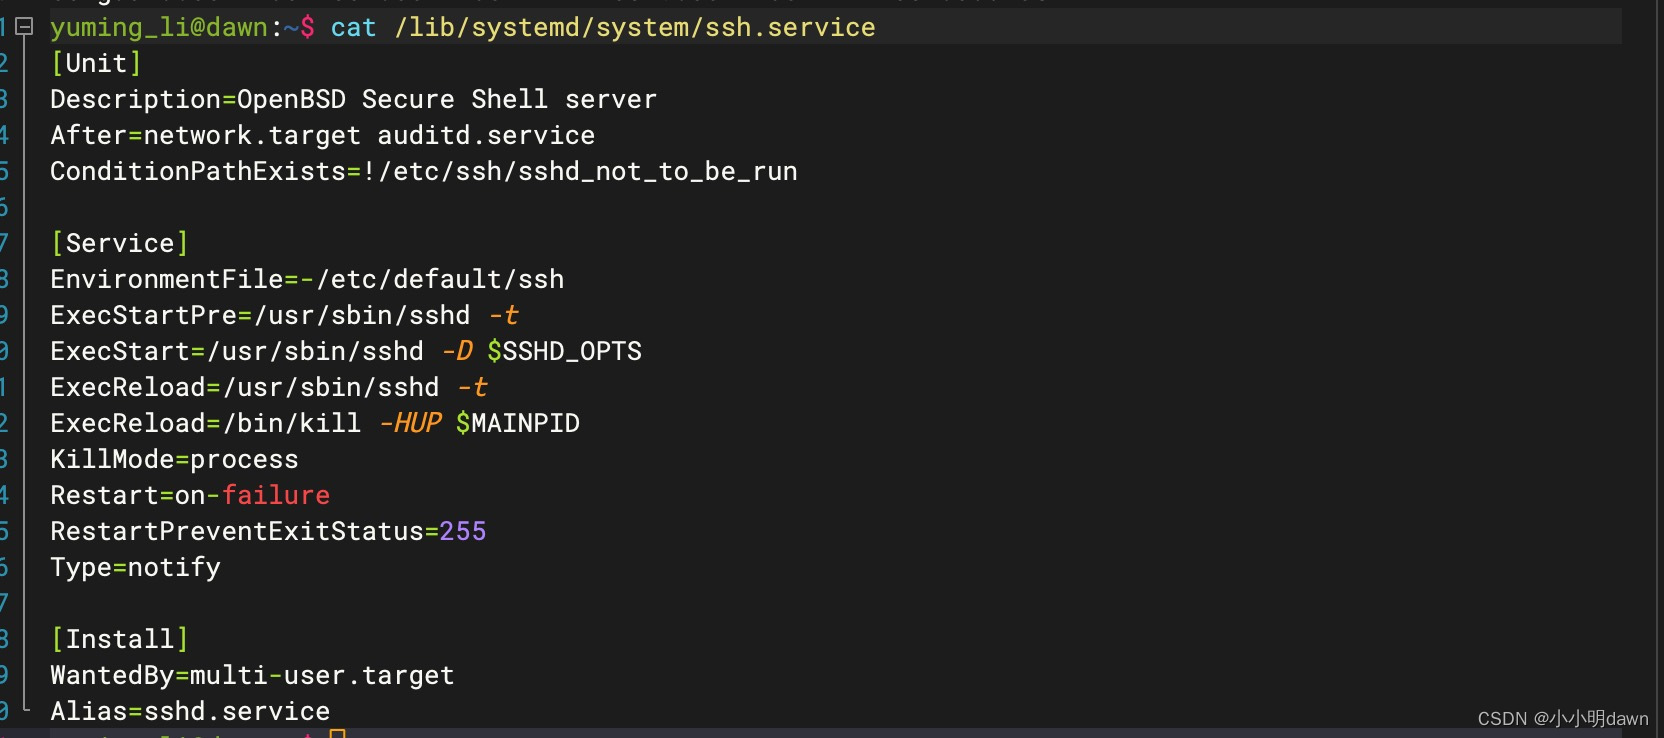
Task: Click the 'Alias=sshd.service' line
Action: (190, 711)
